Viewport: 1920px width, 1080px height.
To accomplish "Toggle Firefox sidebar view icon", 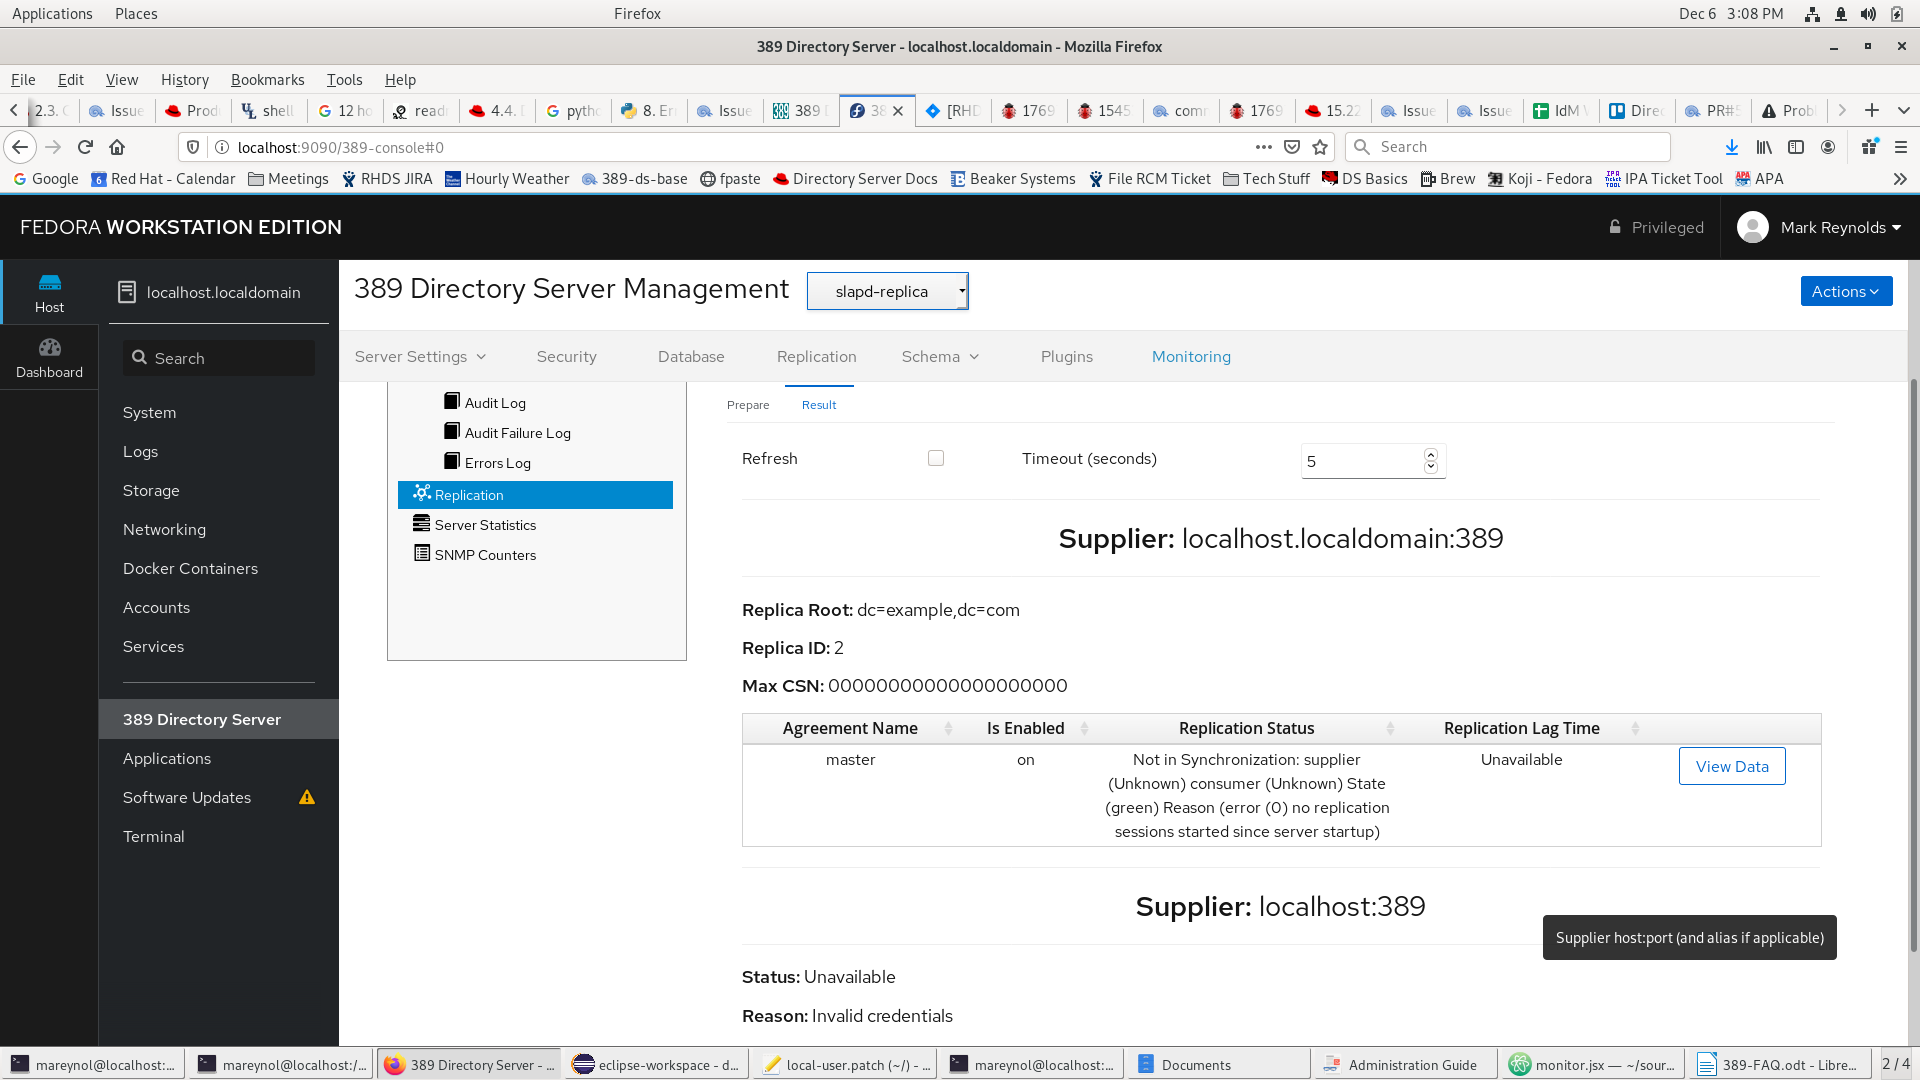I will coord(1796,147).
